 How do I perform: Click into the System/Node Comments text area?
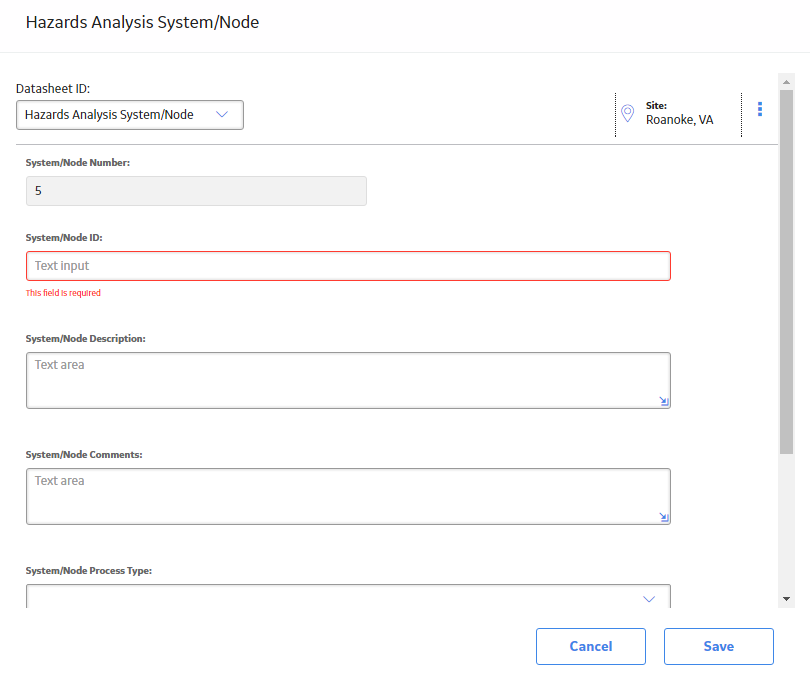pyautogui.click(x=348, y=496)
